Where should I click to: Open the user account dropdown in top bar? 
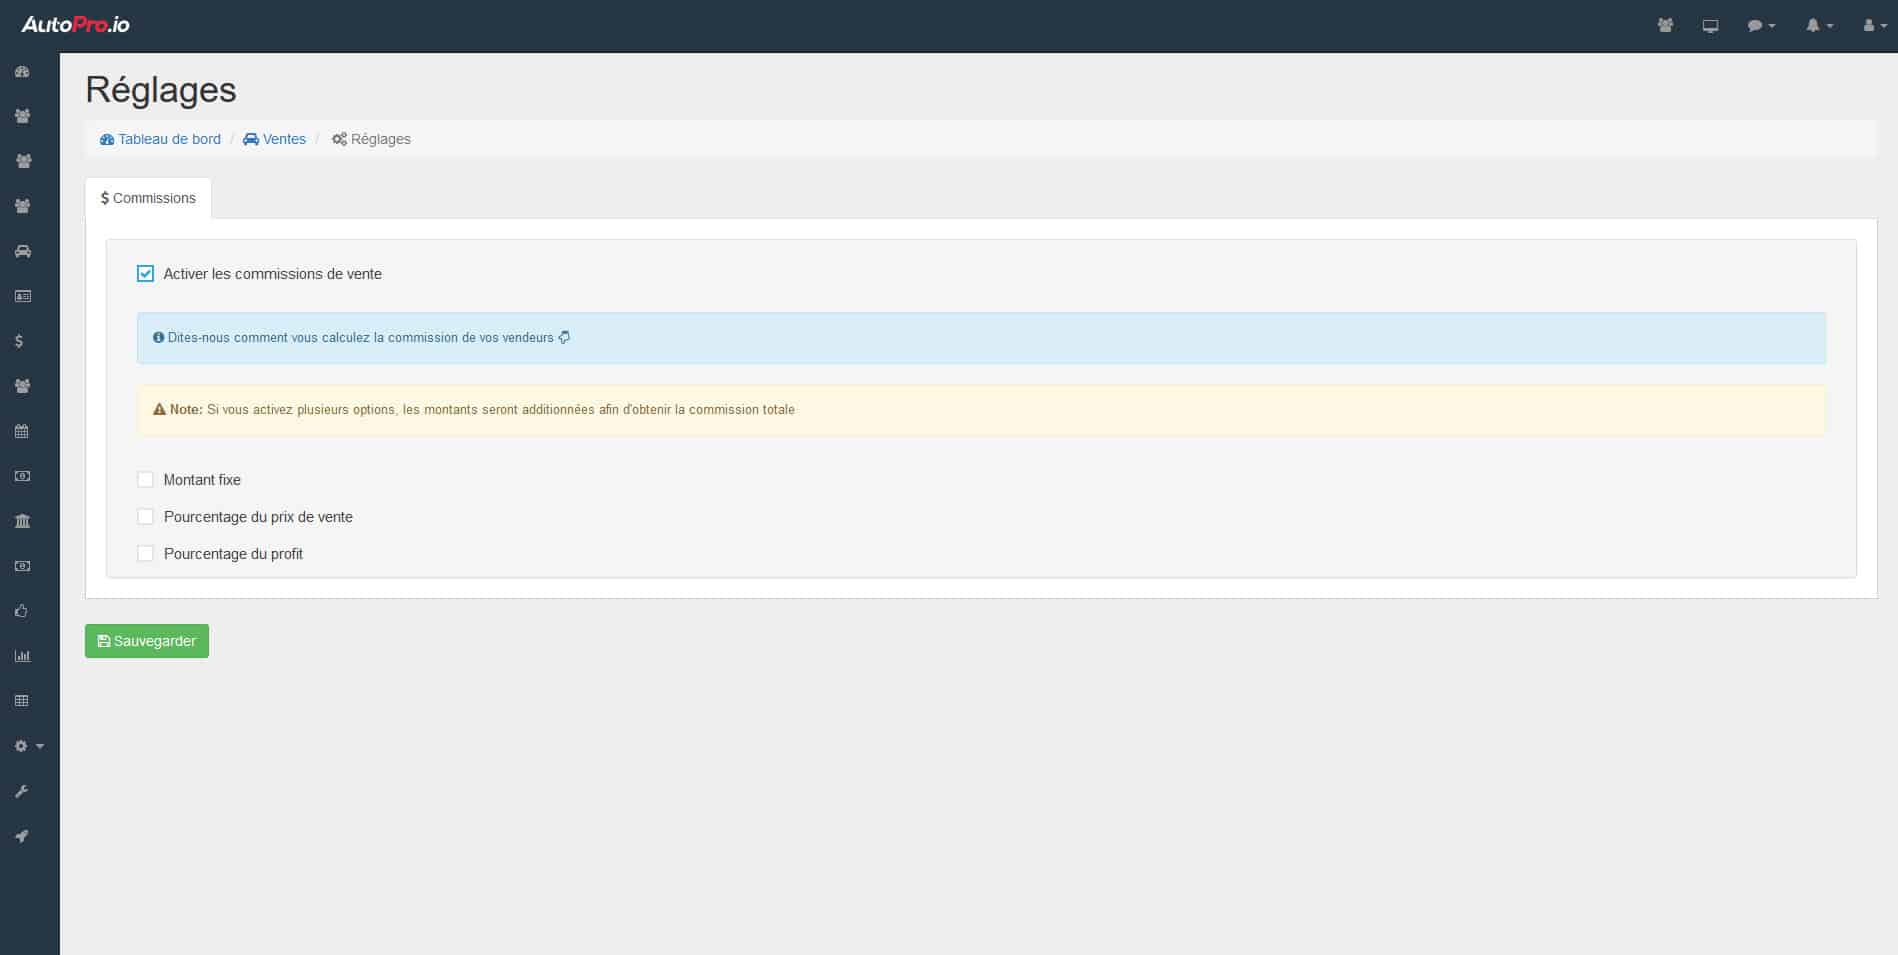click(1874, 26)
